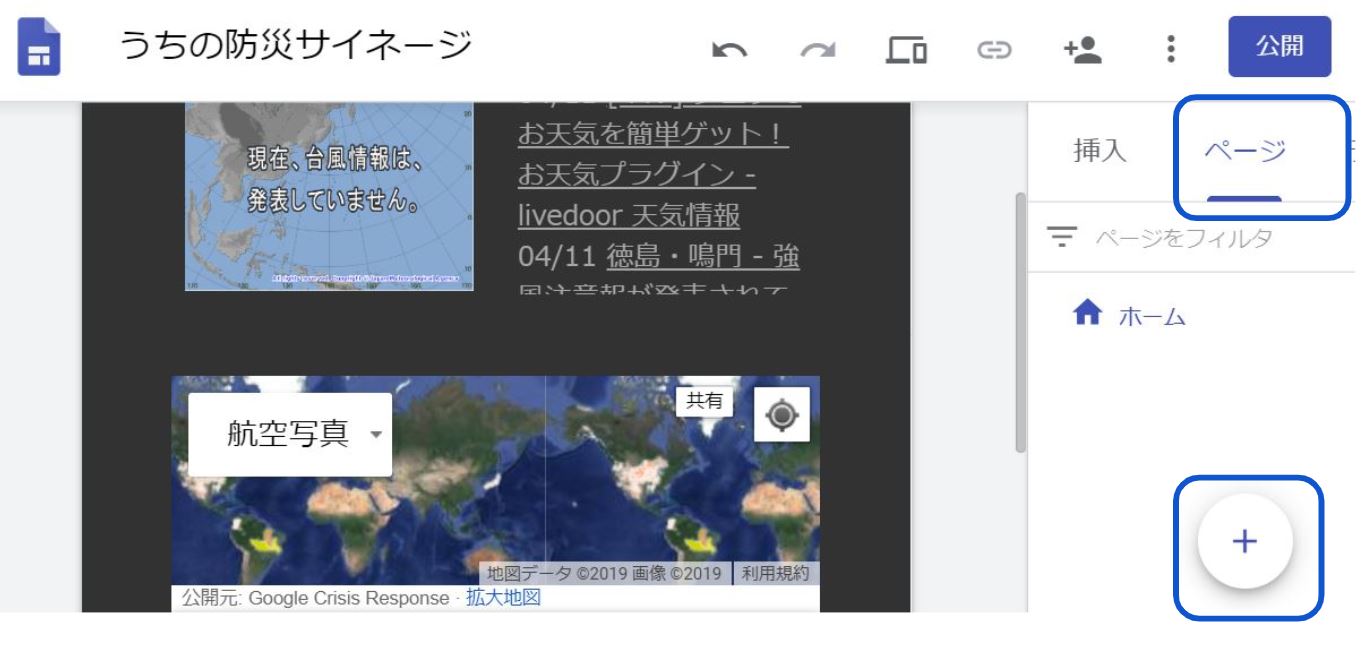Share with others via add-person icon
The height and width of the screenshot is (645, 1366).
click(1082, 49)
